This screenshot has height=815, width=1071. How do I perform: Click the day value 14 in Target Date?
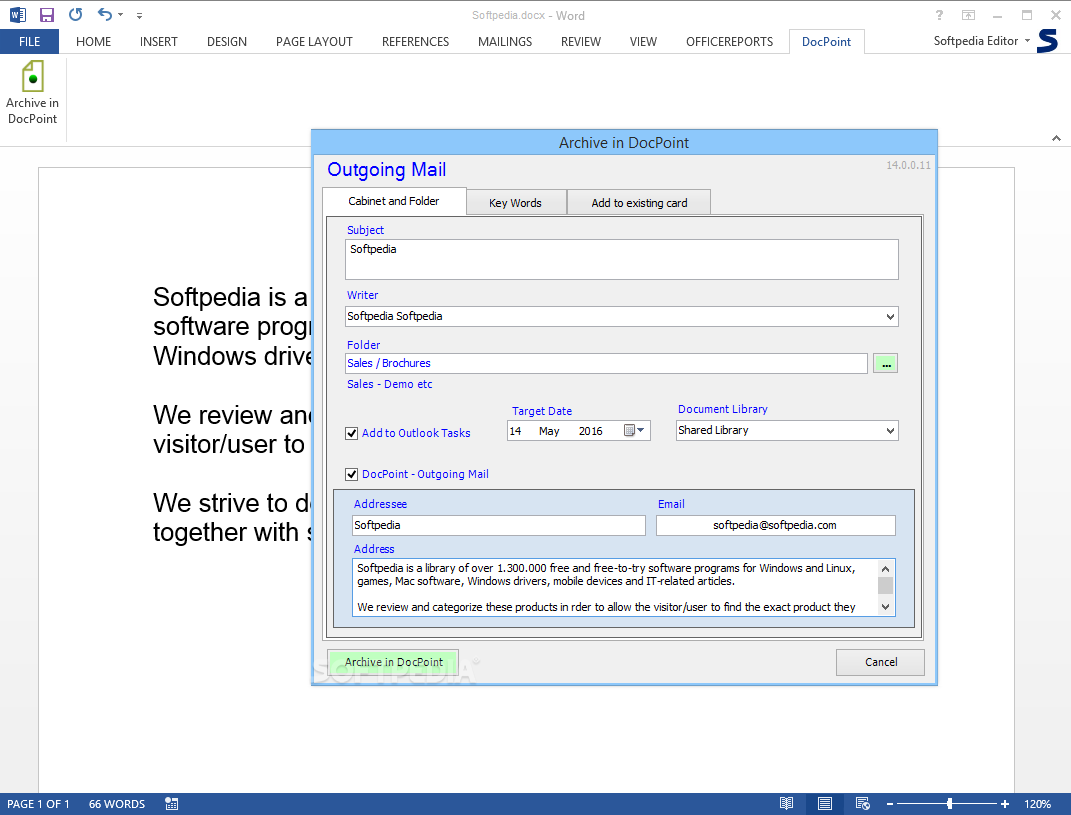coord(515,431)
